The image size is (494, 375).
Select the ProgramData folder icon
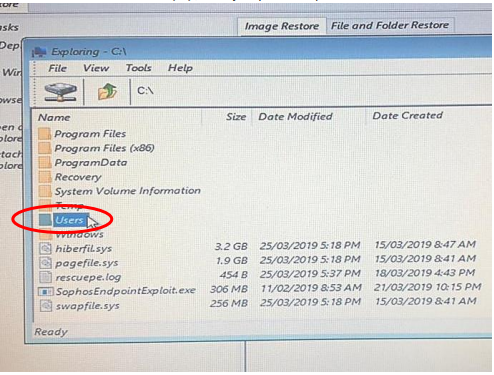click(45, 162)
